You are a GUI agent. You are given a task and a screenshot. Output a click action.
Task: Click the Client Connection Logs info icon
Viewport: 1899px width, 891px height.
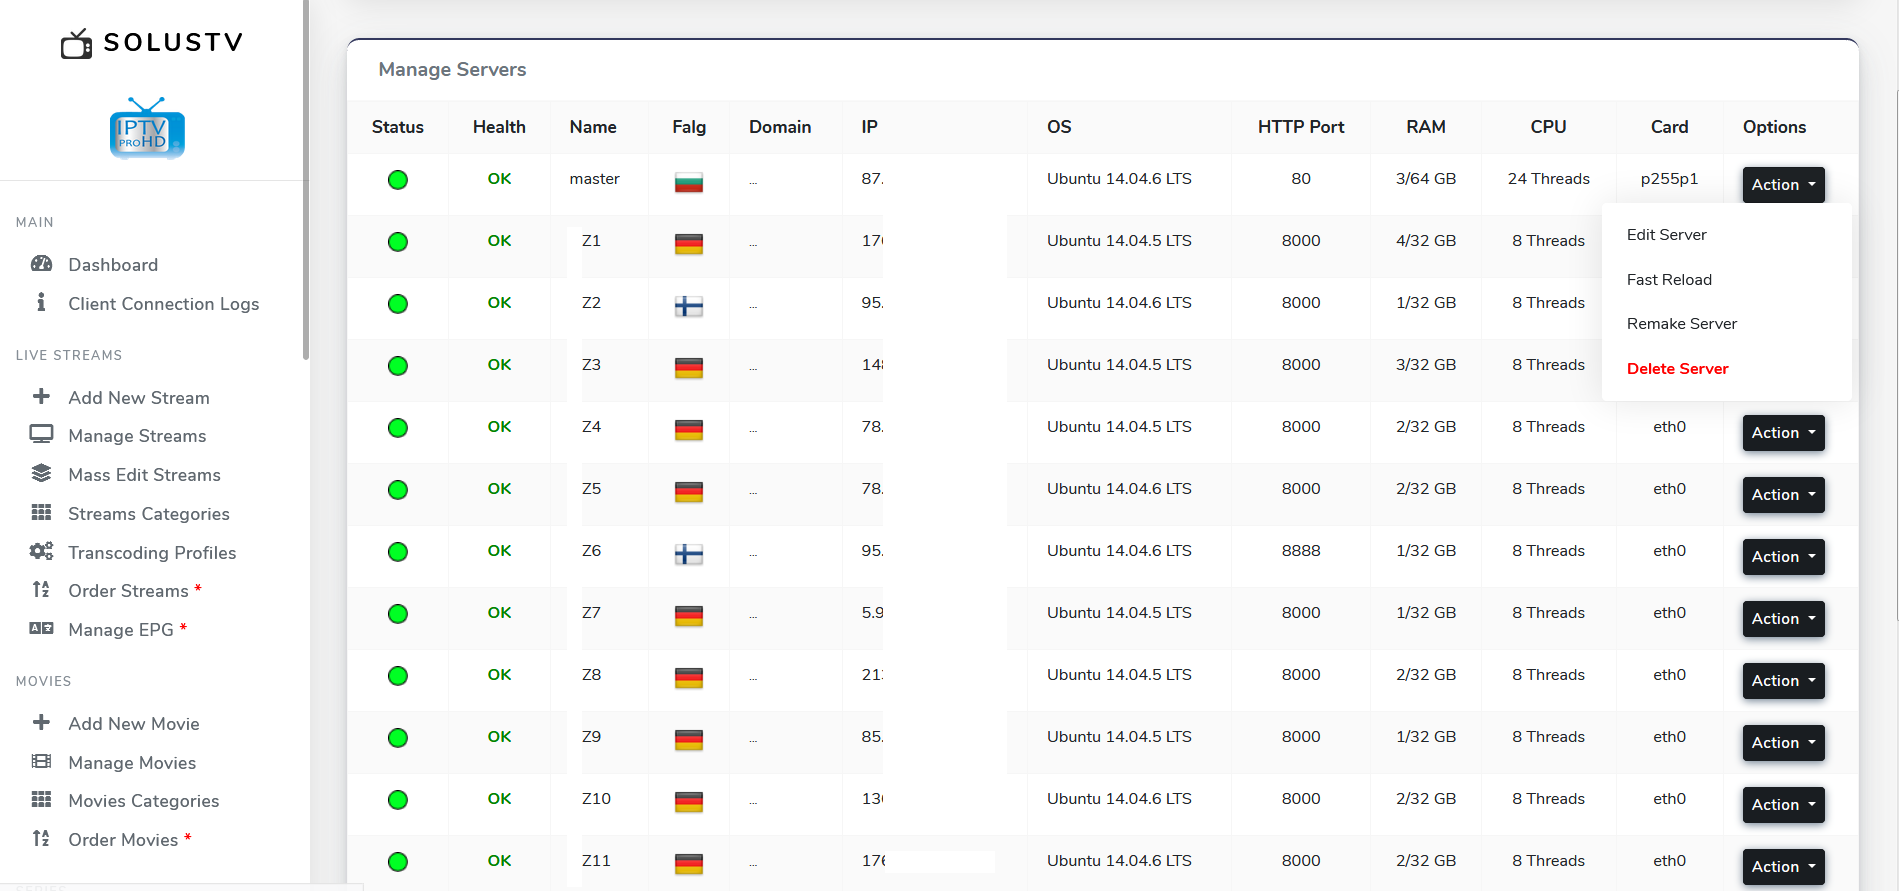click(41, 303)
